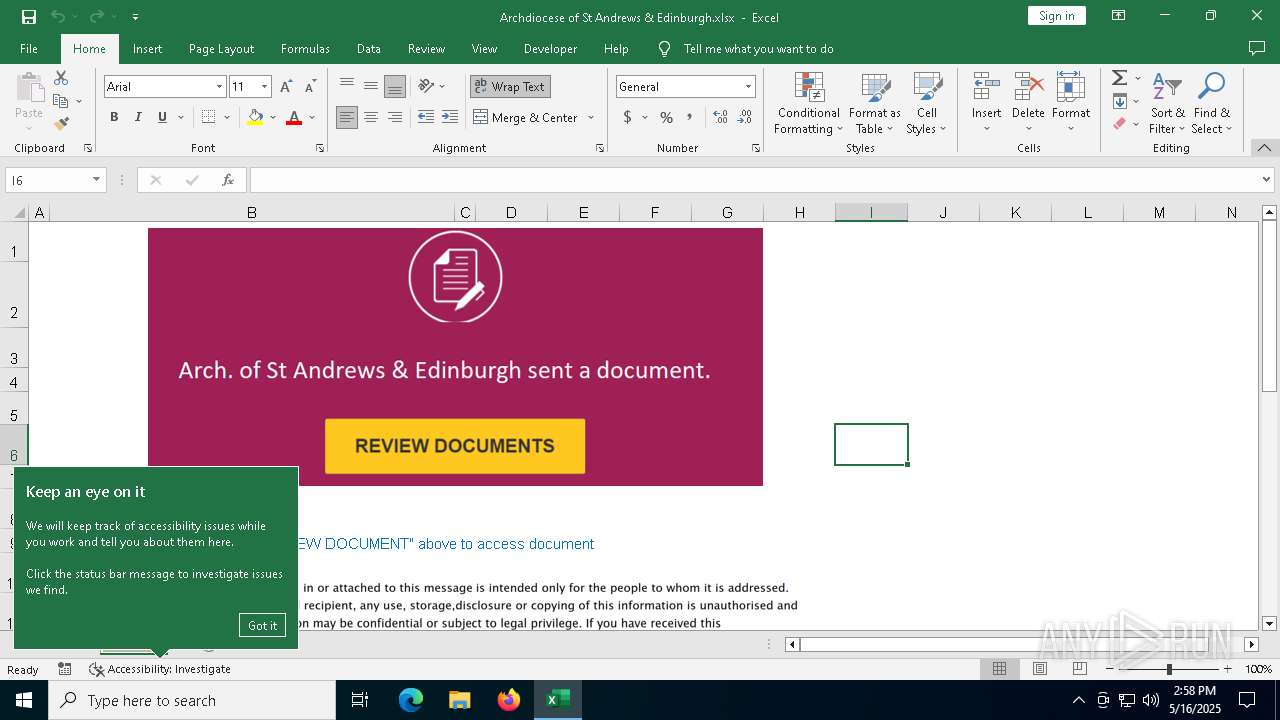Click the Insert Function fx icon

coord(228,180)
